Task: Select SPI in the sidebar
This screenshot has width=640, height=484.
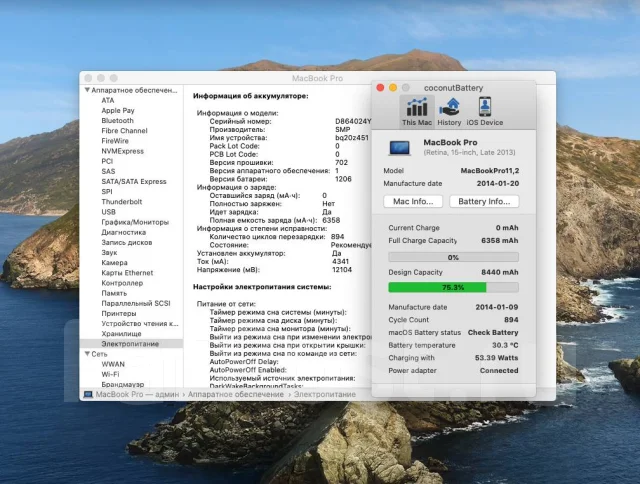Action: (x=107, y=191)
